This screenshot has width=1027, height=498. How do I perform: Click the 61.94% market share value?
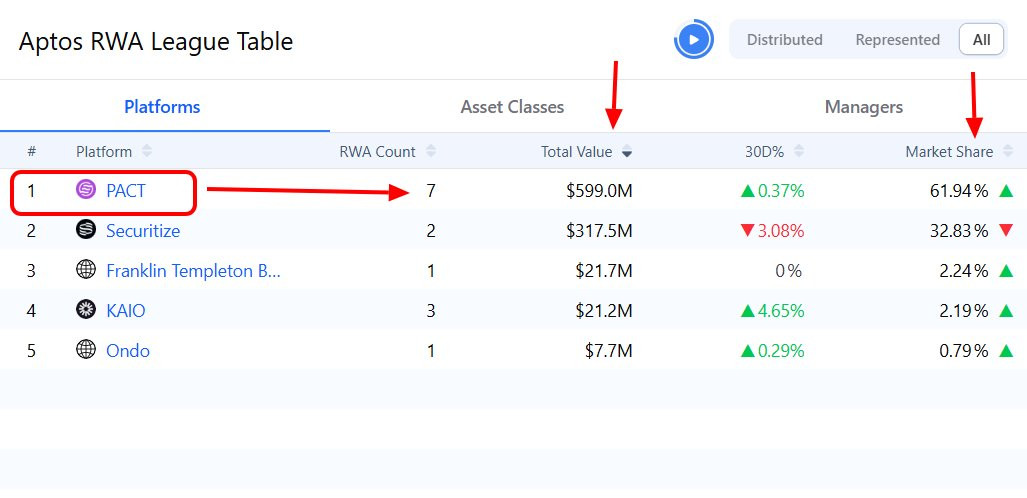point(959,191)
